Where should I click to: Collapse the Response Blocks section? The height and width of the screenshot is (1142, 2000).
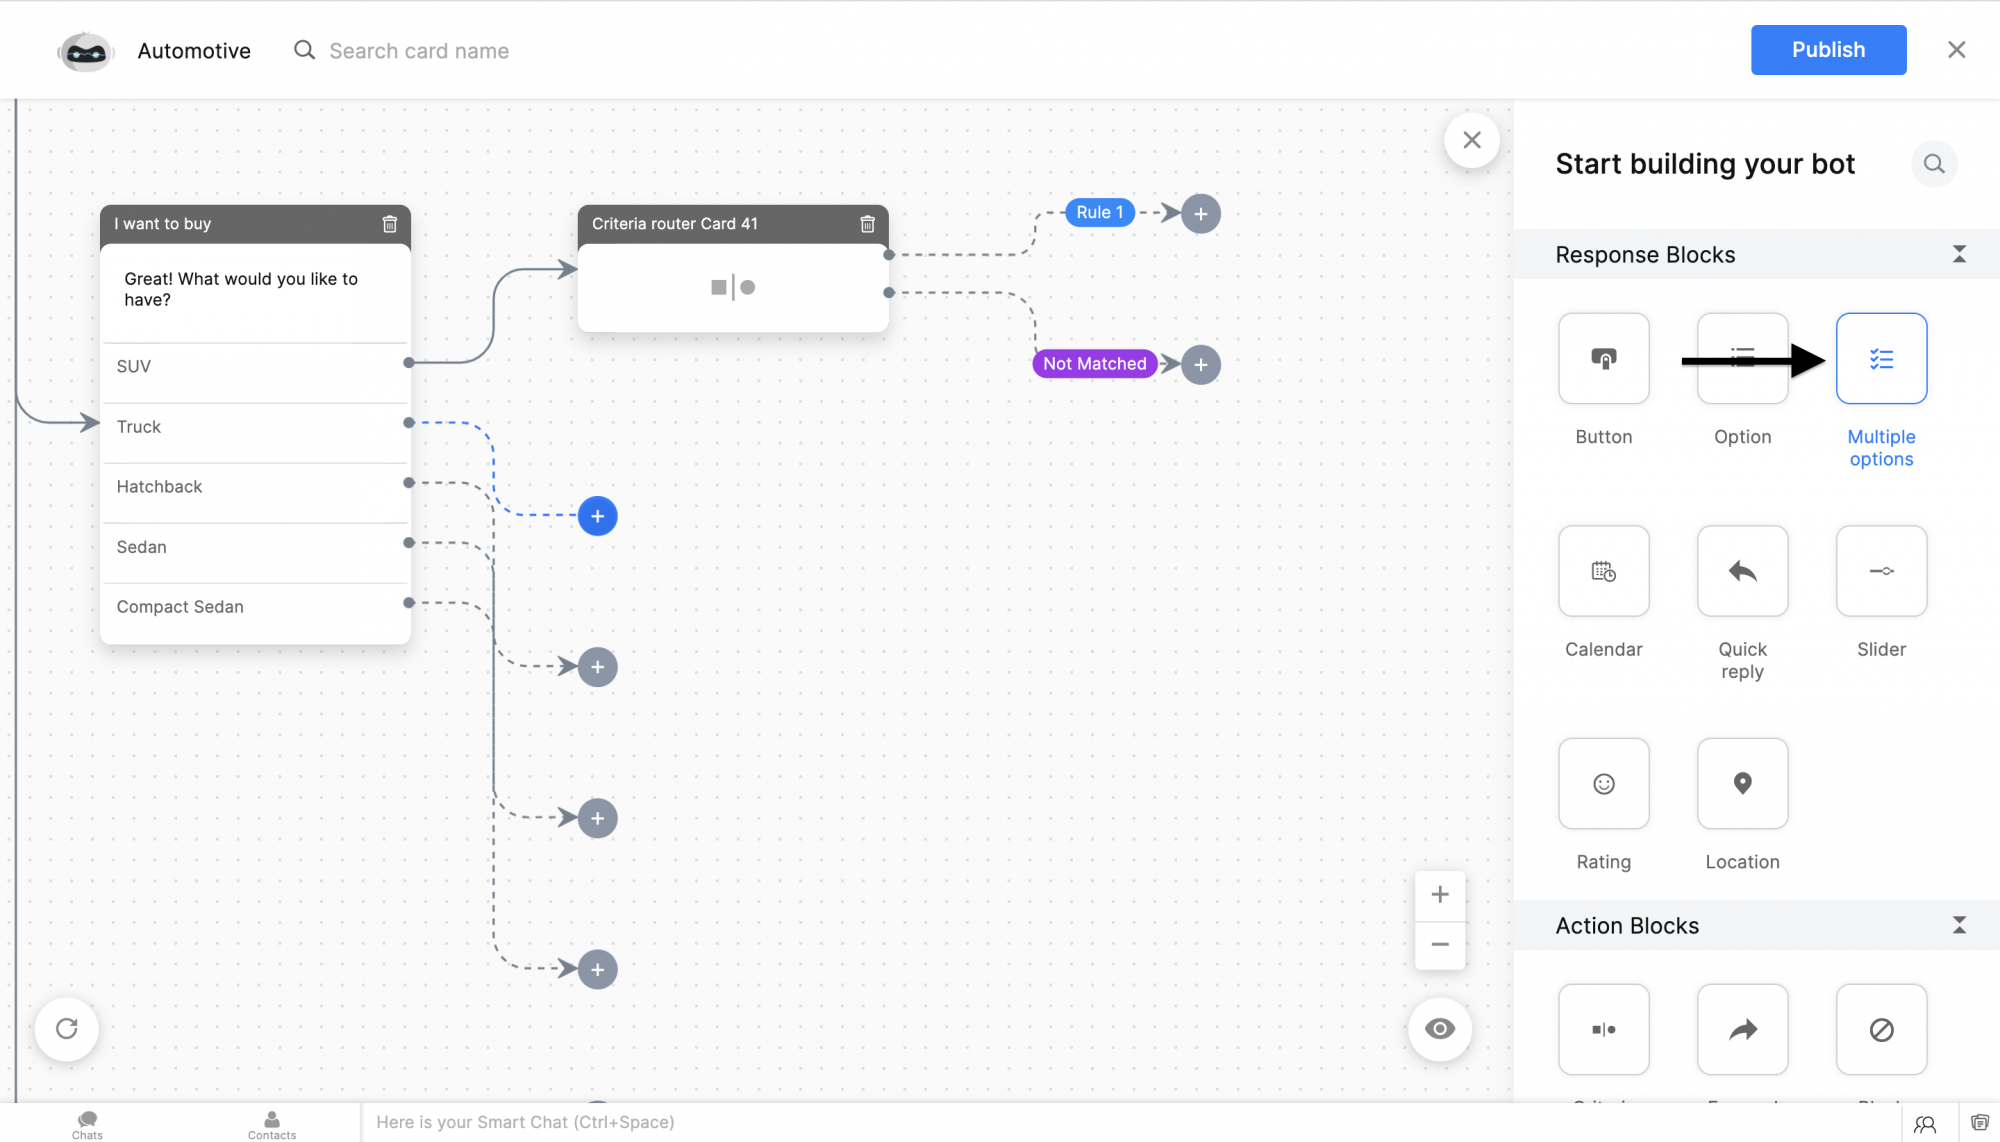[x=1958, y=254]
